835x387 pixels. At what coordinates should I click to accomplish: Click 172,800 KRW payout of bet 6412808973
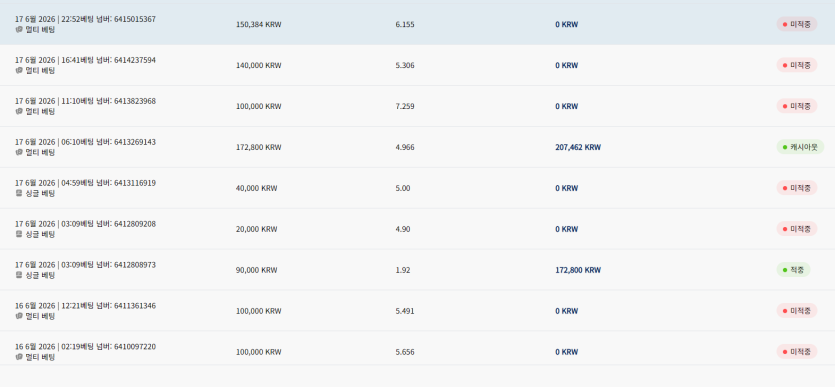pyautogui.click(x=578, y=270)
